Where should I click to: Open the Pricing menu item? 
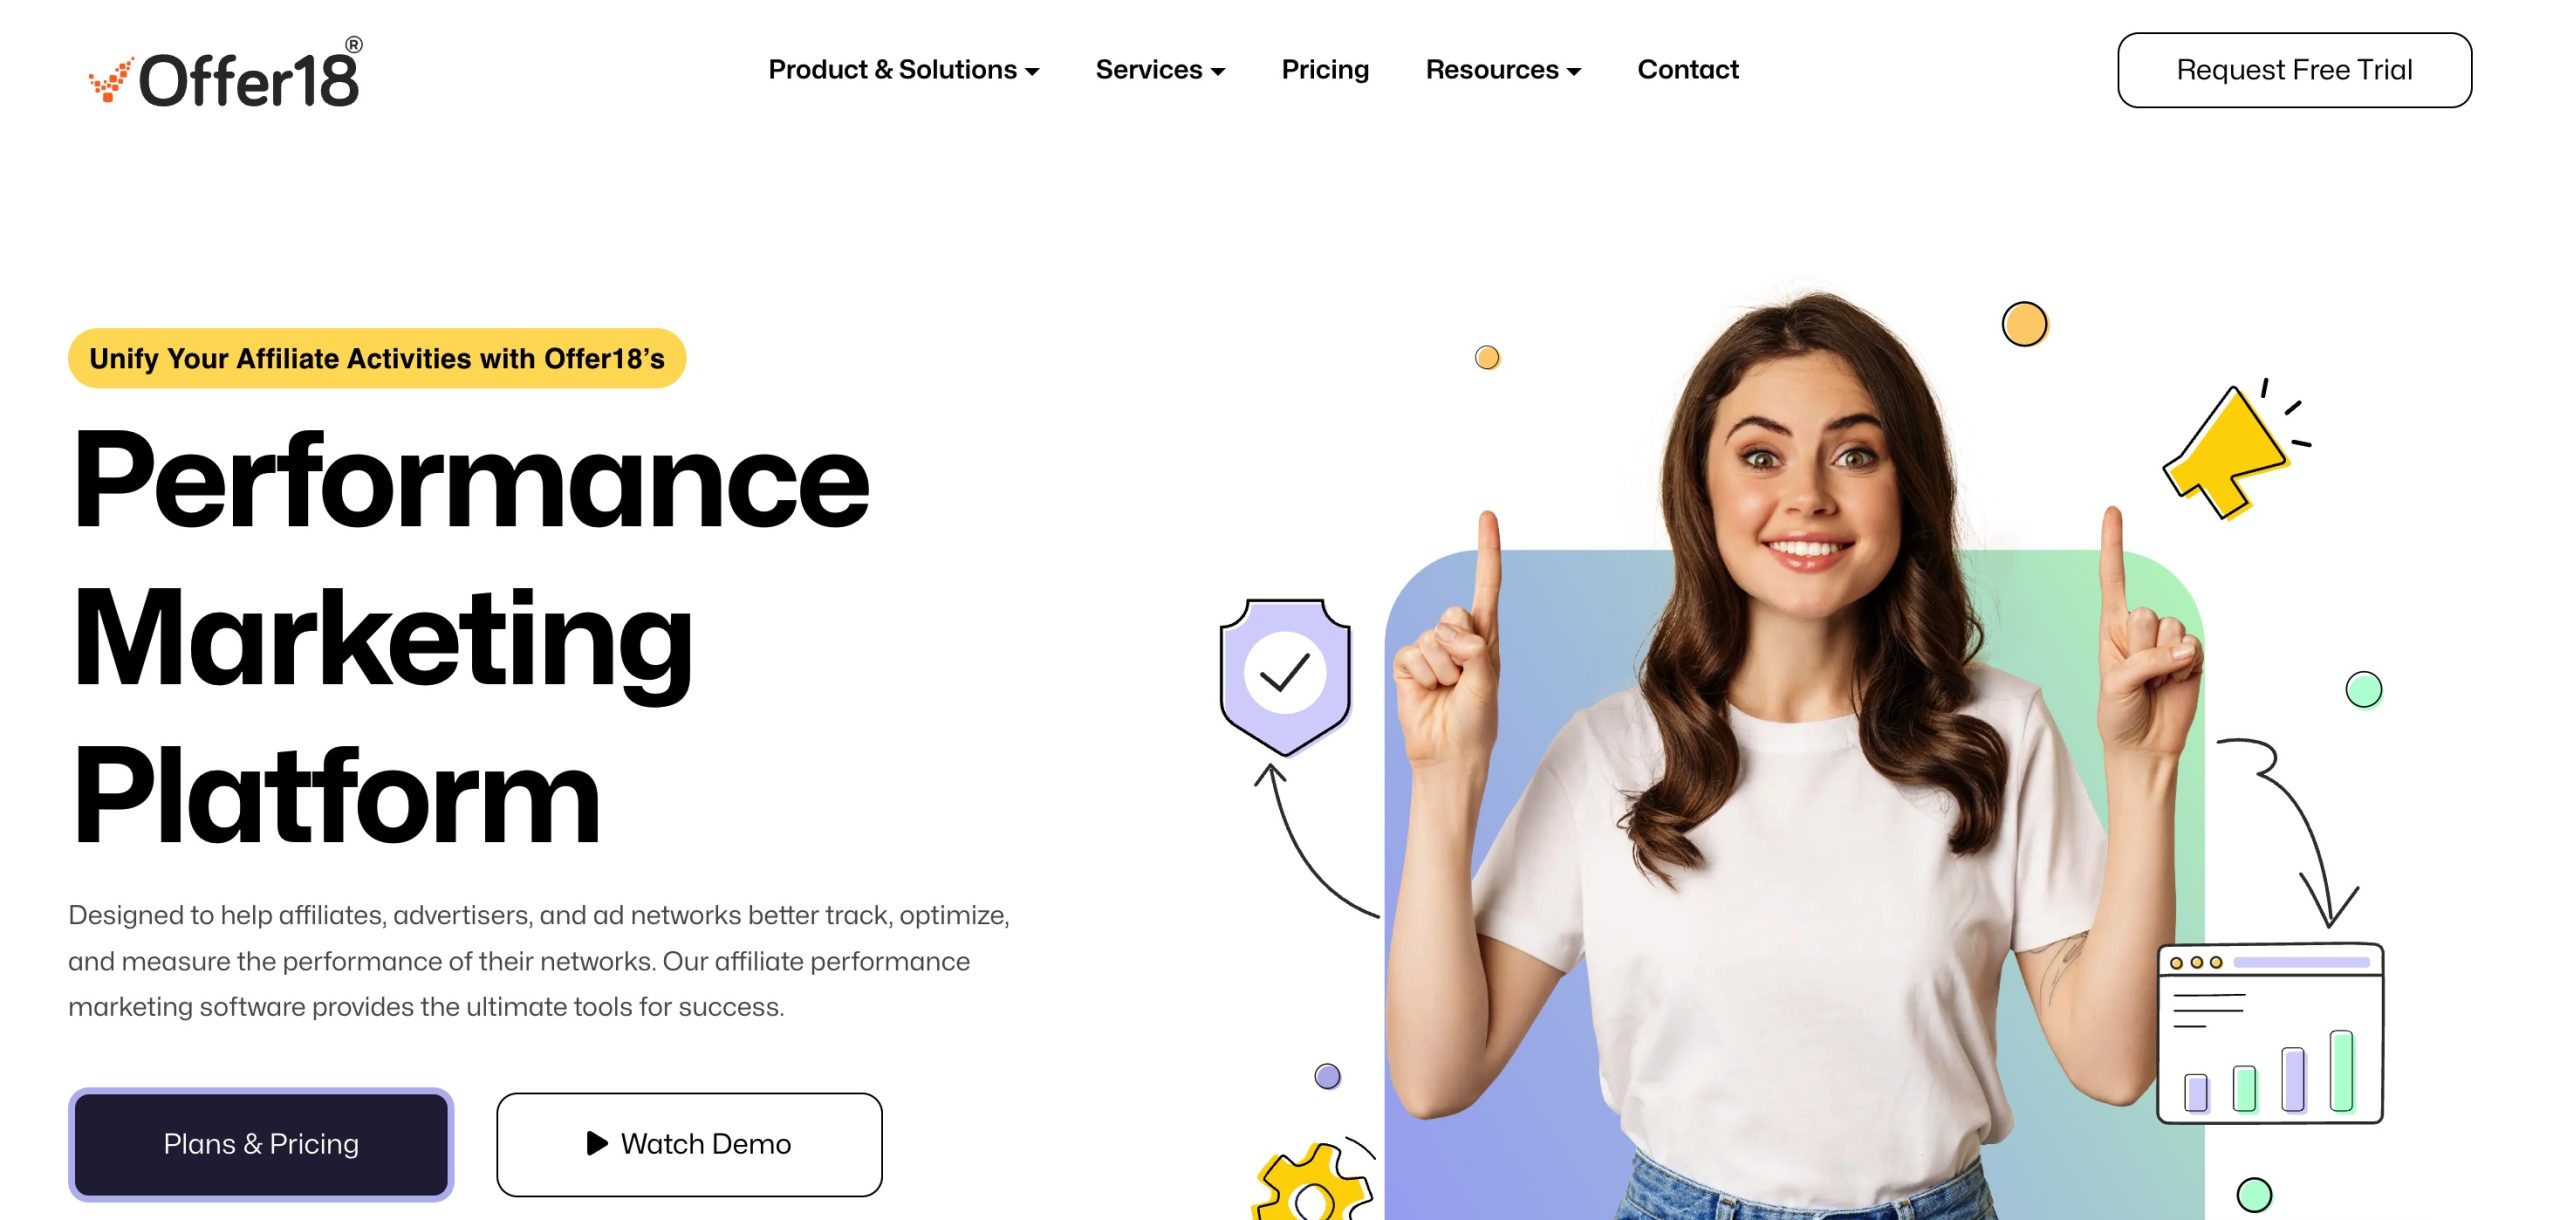coord(1325,70)
